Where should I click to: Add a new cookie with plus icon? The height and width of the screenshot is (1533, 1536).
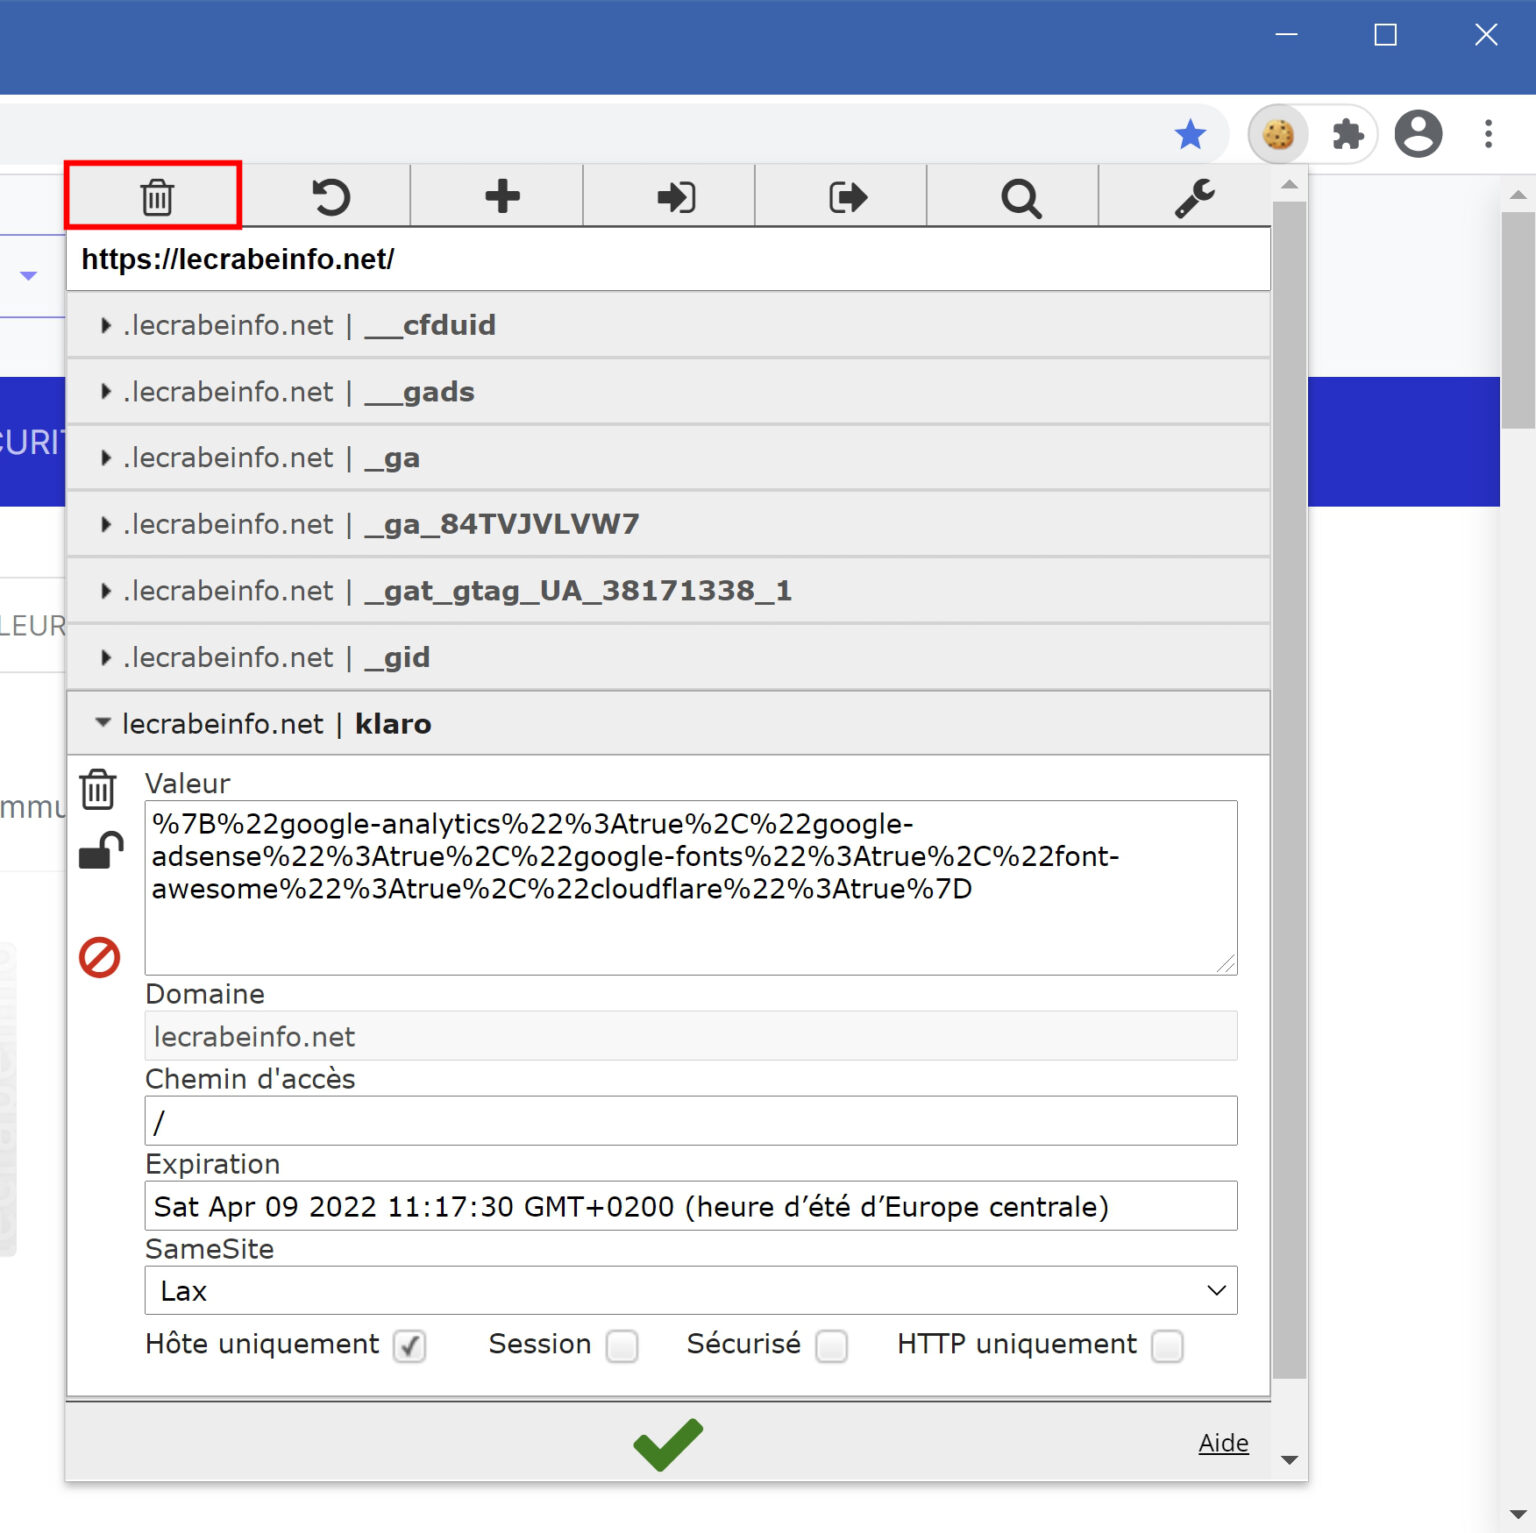click(x=502, y=196)
